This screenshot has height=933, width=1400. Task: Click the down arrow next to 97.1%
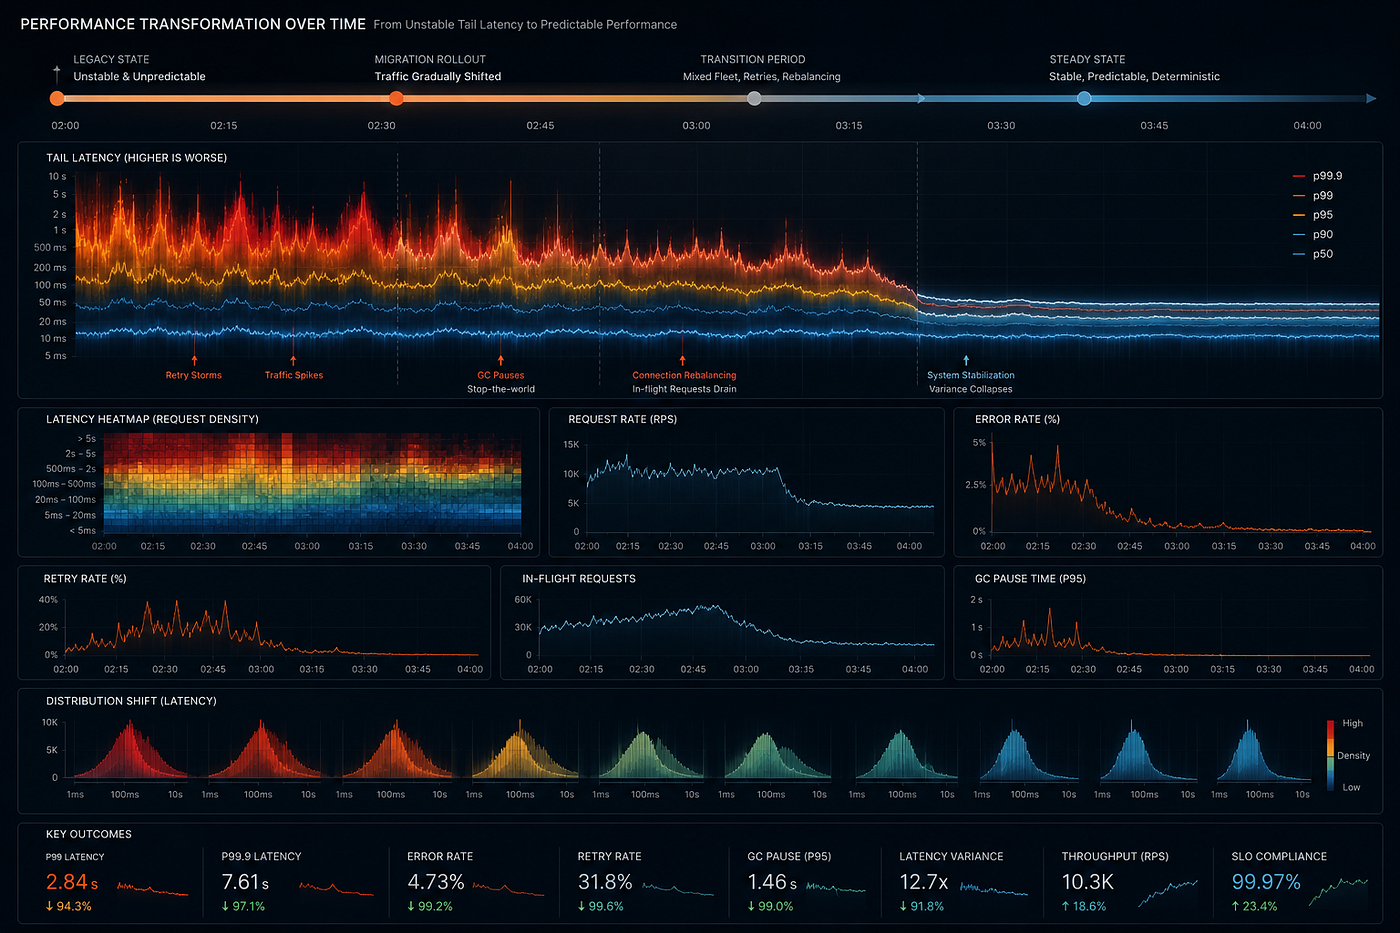tap(225, 906)
